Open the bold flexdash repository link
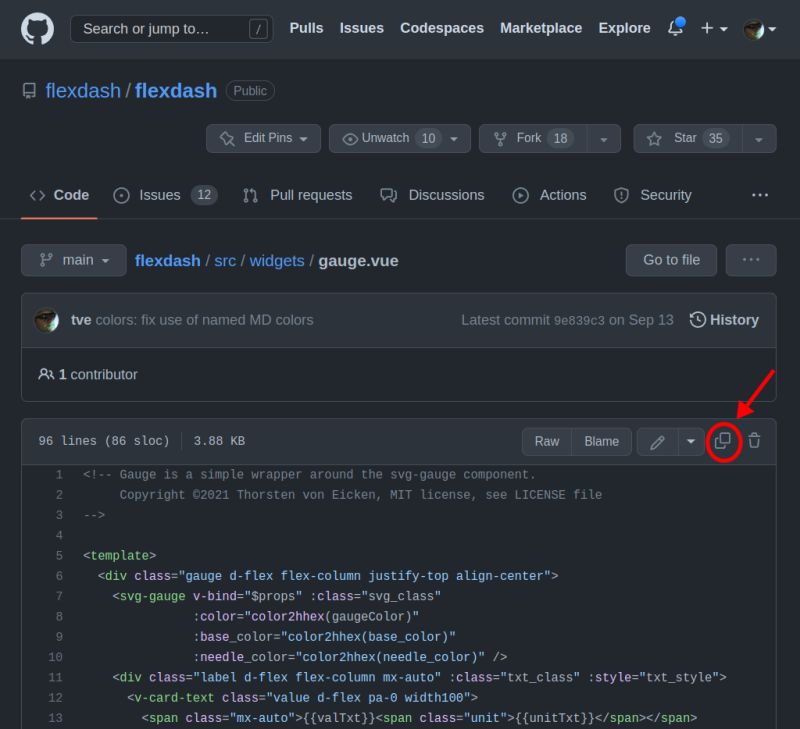The height and width of the screenshot is (729, 800). [x=176, y=91]
